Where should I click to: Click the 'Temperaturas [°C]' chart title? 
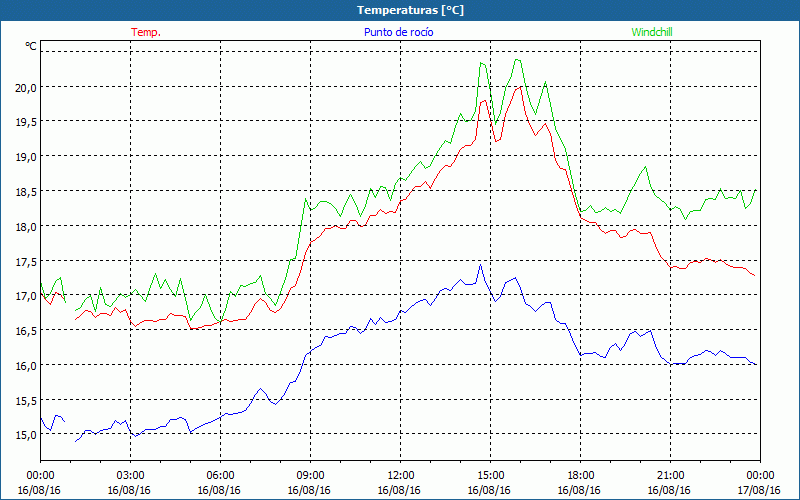(x=410, y=10)
